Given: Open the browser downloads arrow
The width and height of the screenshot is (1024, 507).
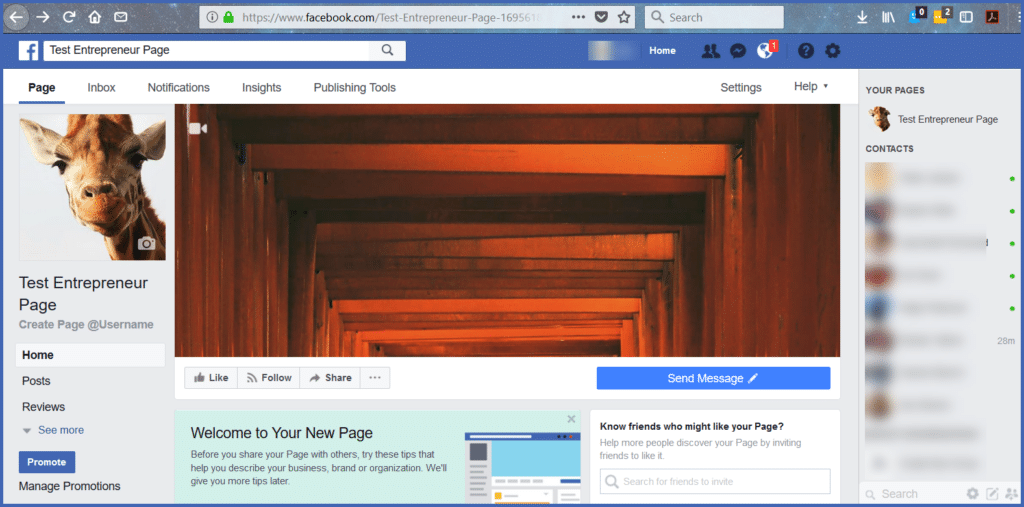Looking at the screenshot, I should 862,18.
